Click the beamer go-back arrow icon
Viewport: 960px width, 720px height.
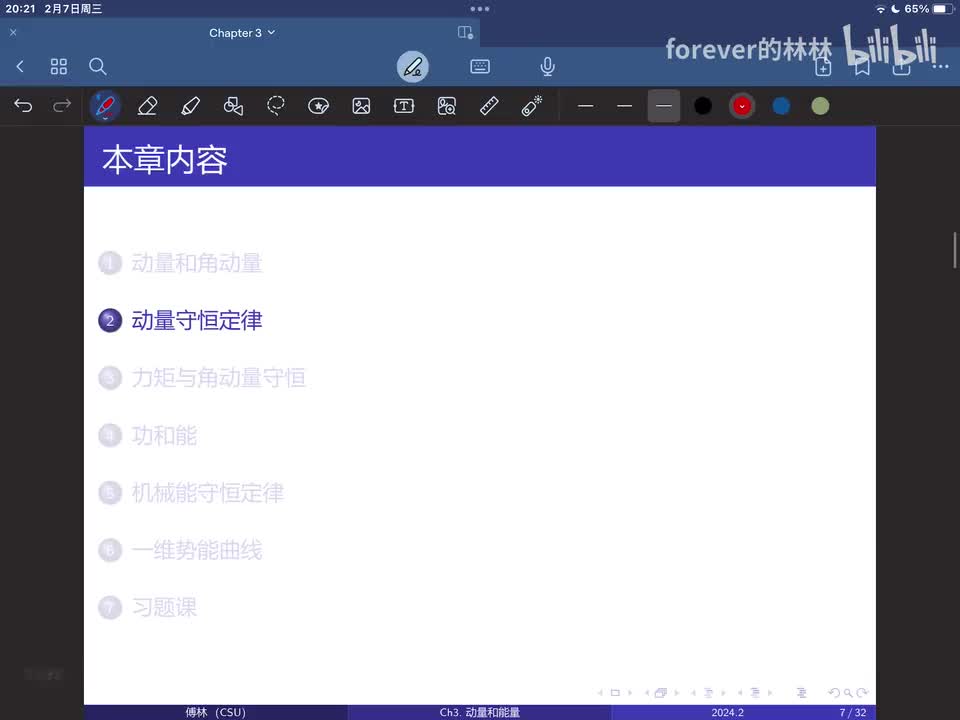833,692
